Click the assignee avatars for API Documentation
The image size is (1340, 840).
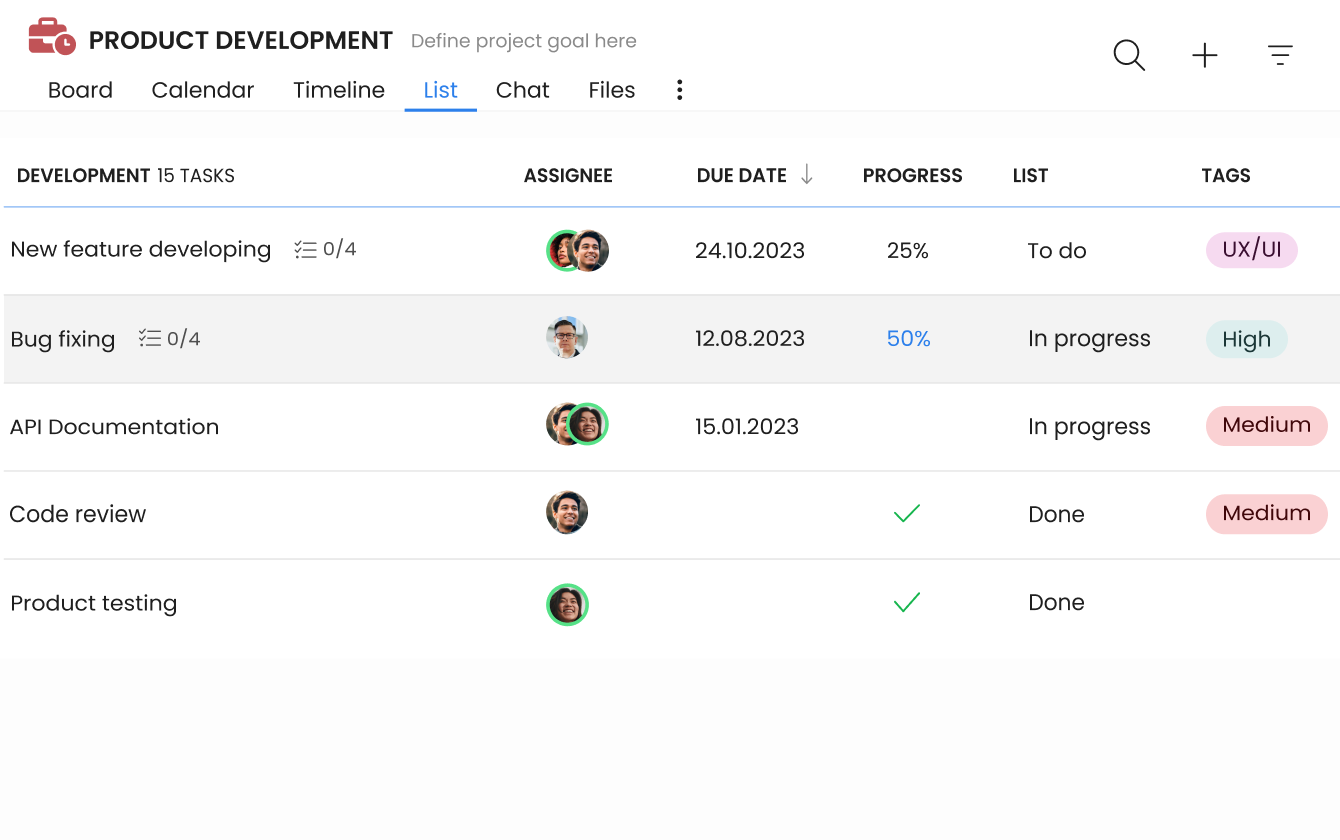pos(577,425)
